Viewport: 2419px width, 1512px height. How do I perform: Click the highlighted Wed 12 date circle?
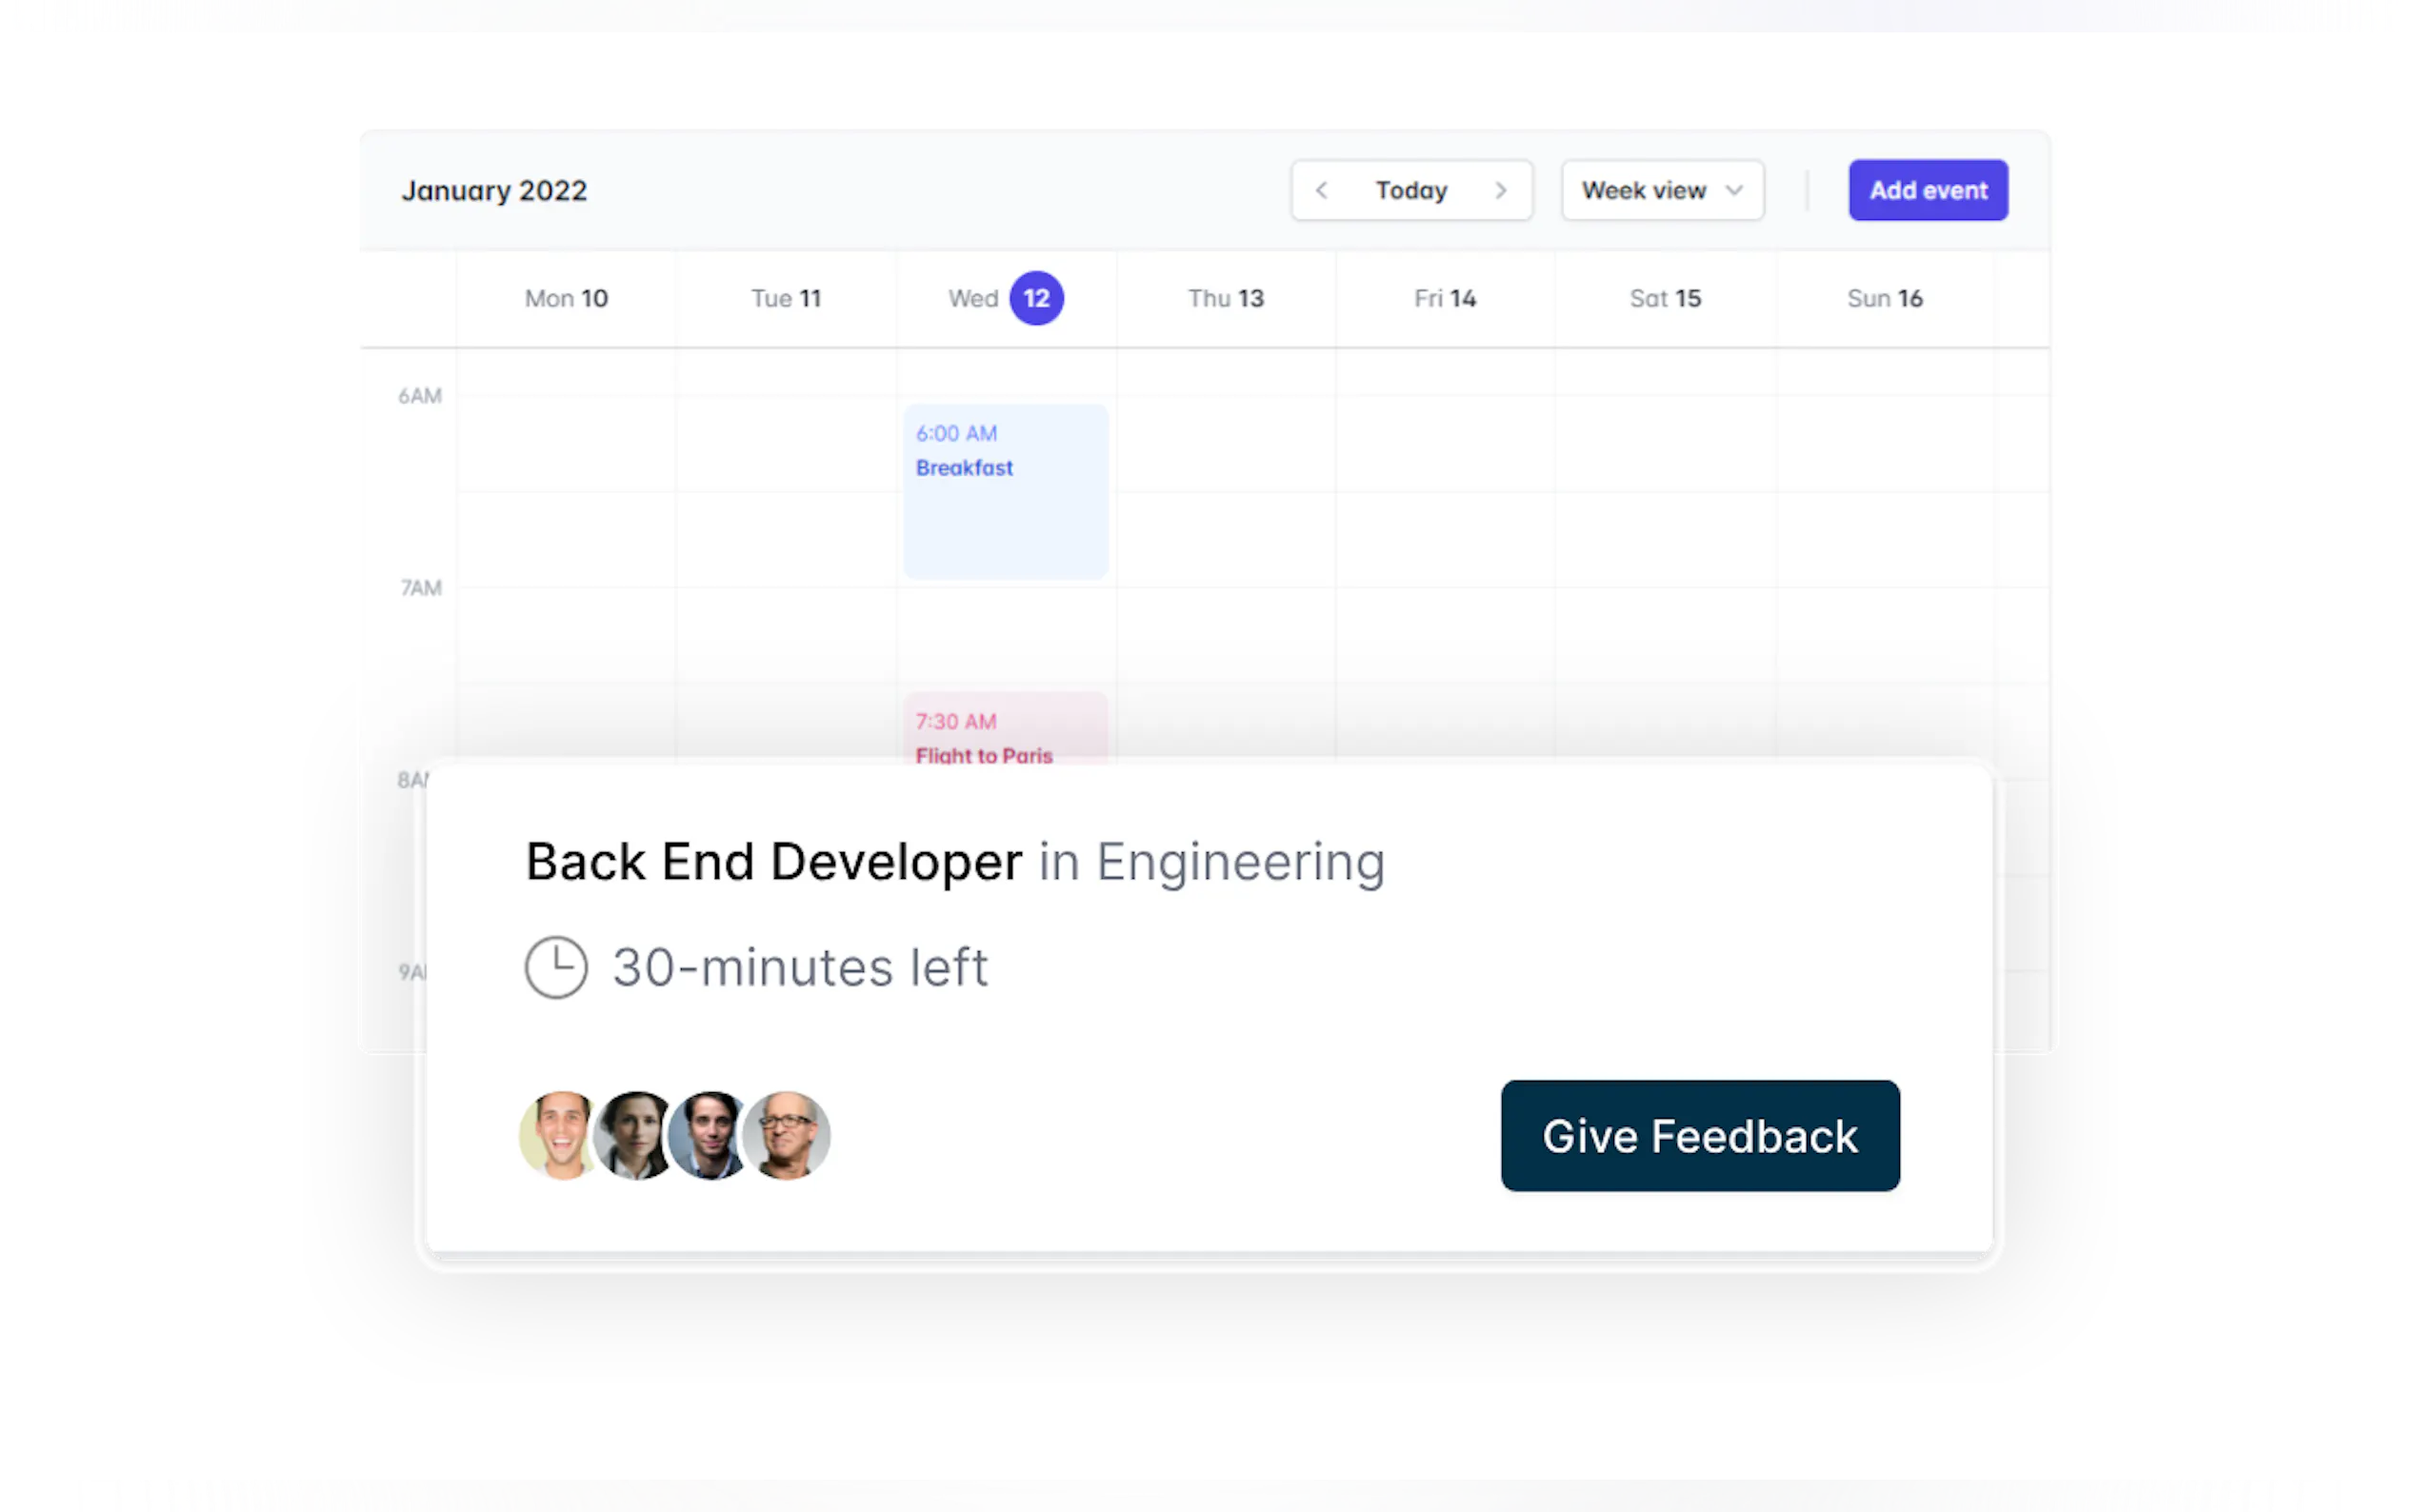pos(1036,298)
